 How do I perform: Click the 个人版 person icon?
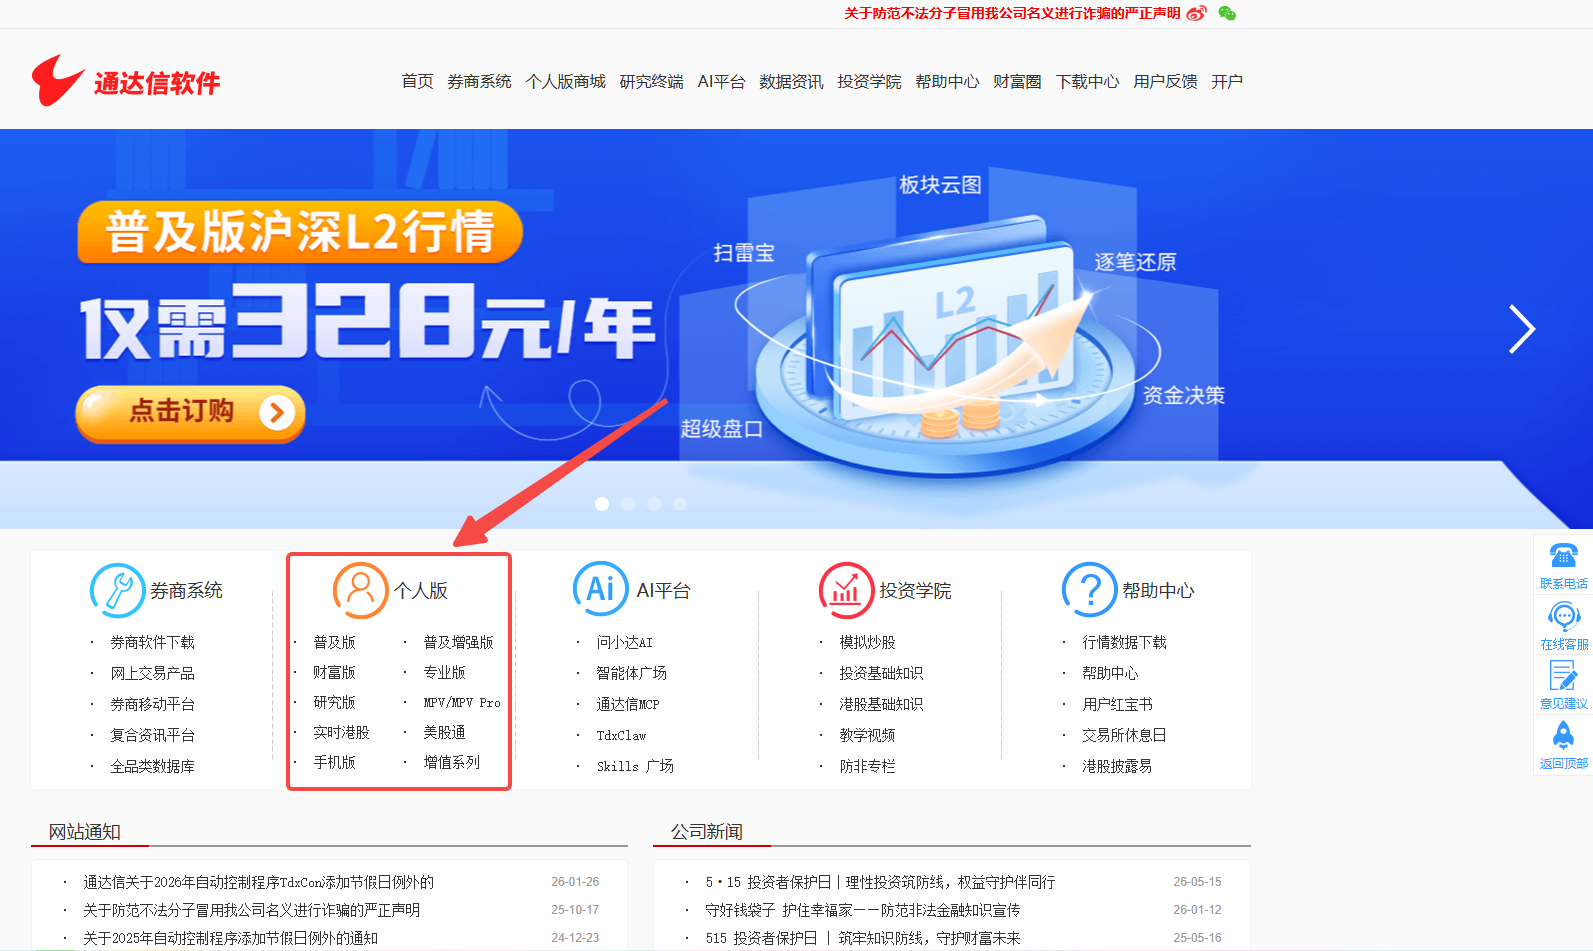point(360,590)
